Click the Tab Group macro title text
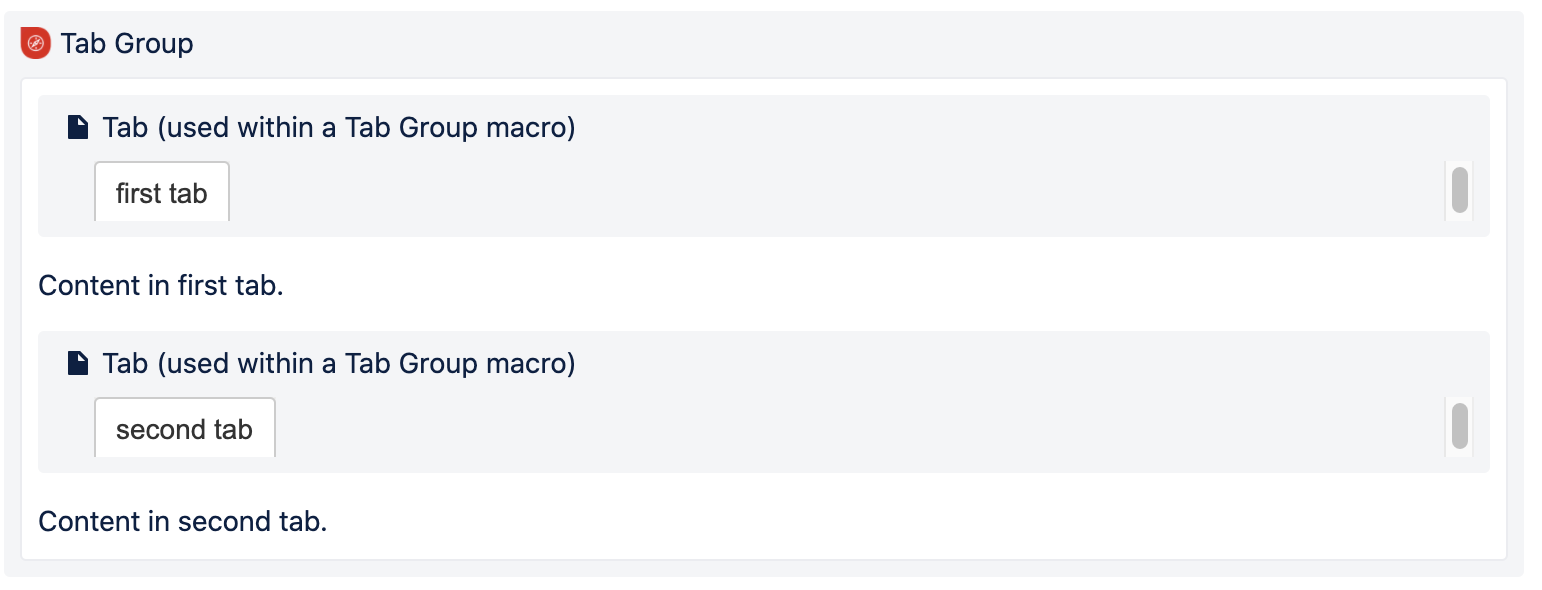This screenshot has width=1542, height=590. [127, 43]
